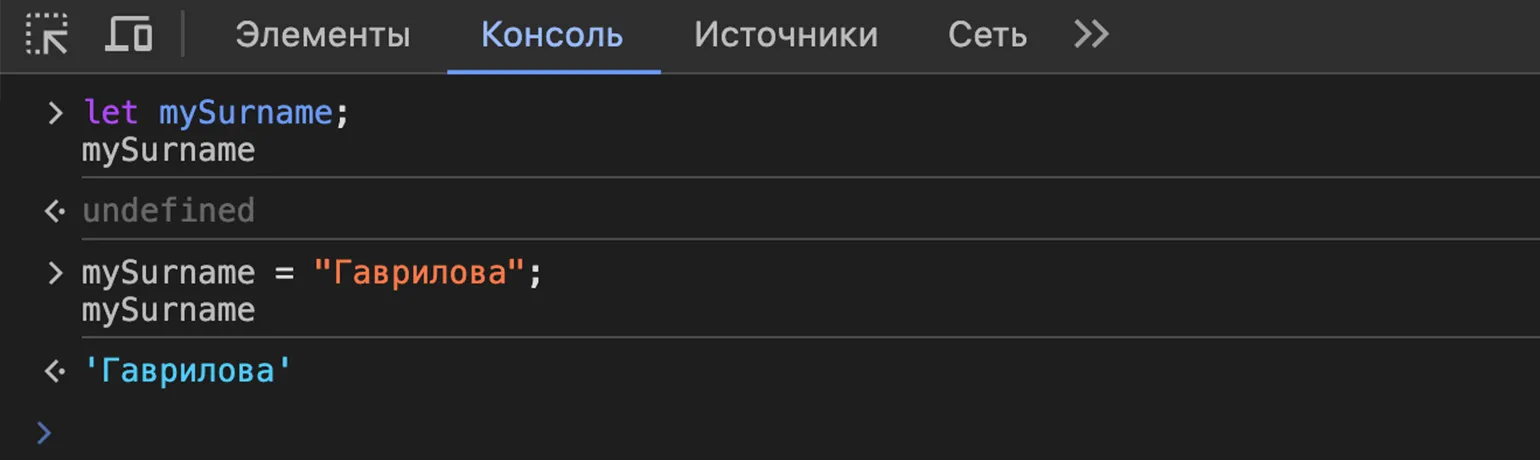Expand the hidden tabs chevron
The width and height of the screenshot is (1540, 460).
1091,35
